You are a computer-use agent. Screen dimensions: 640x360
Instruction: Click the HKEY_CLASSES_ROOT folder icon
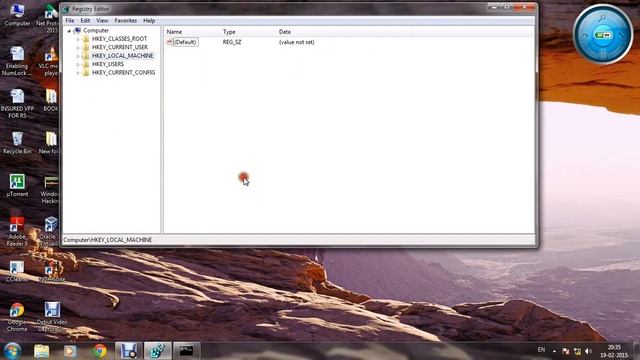(x=86, y=39)
